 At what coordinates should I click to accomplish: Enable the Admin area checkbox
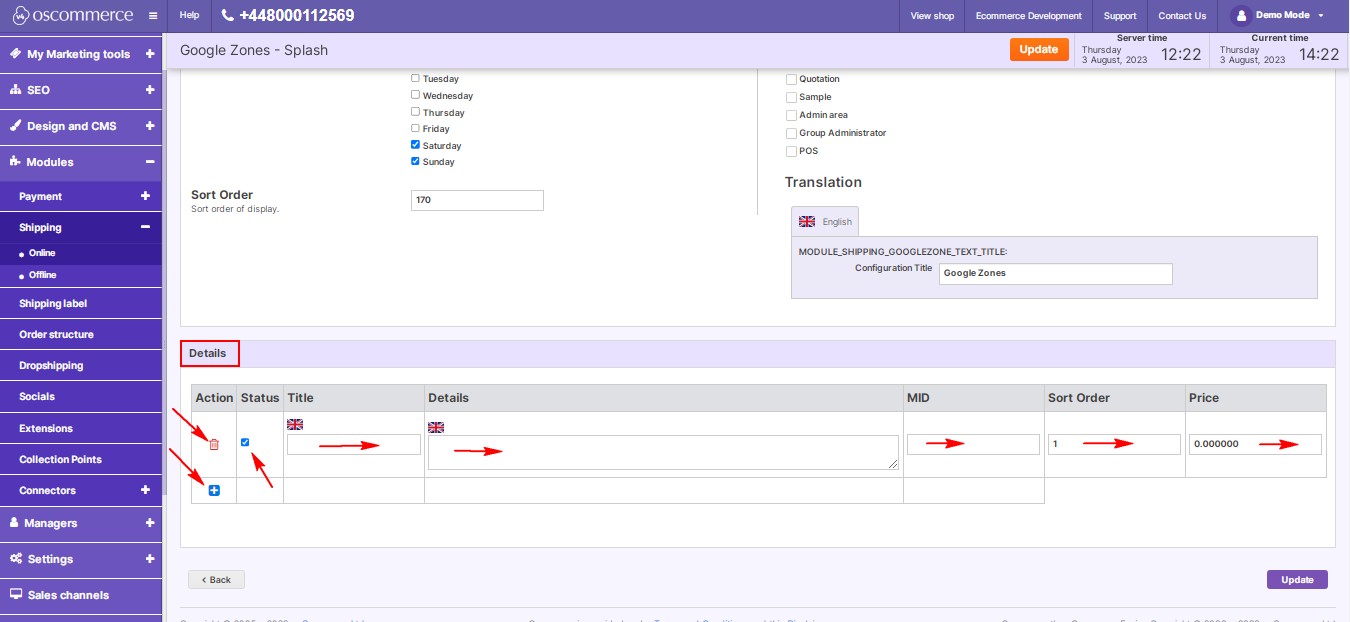791,115
